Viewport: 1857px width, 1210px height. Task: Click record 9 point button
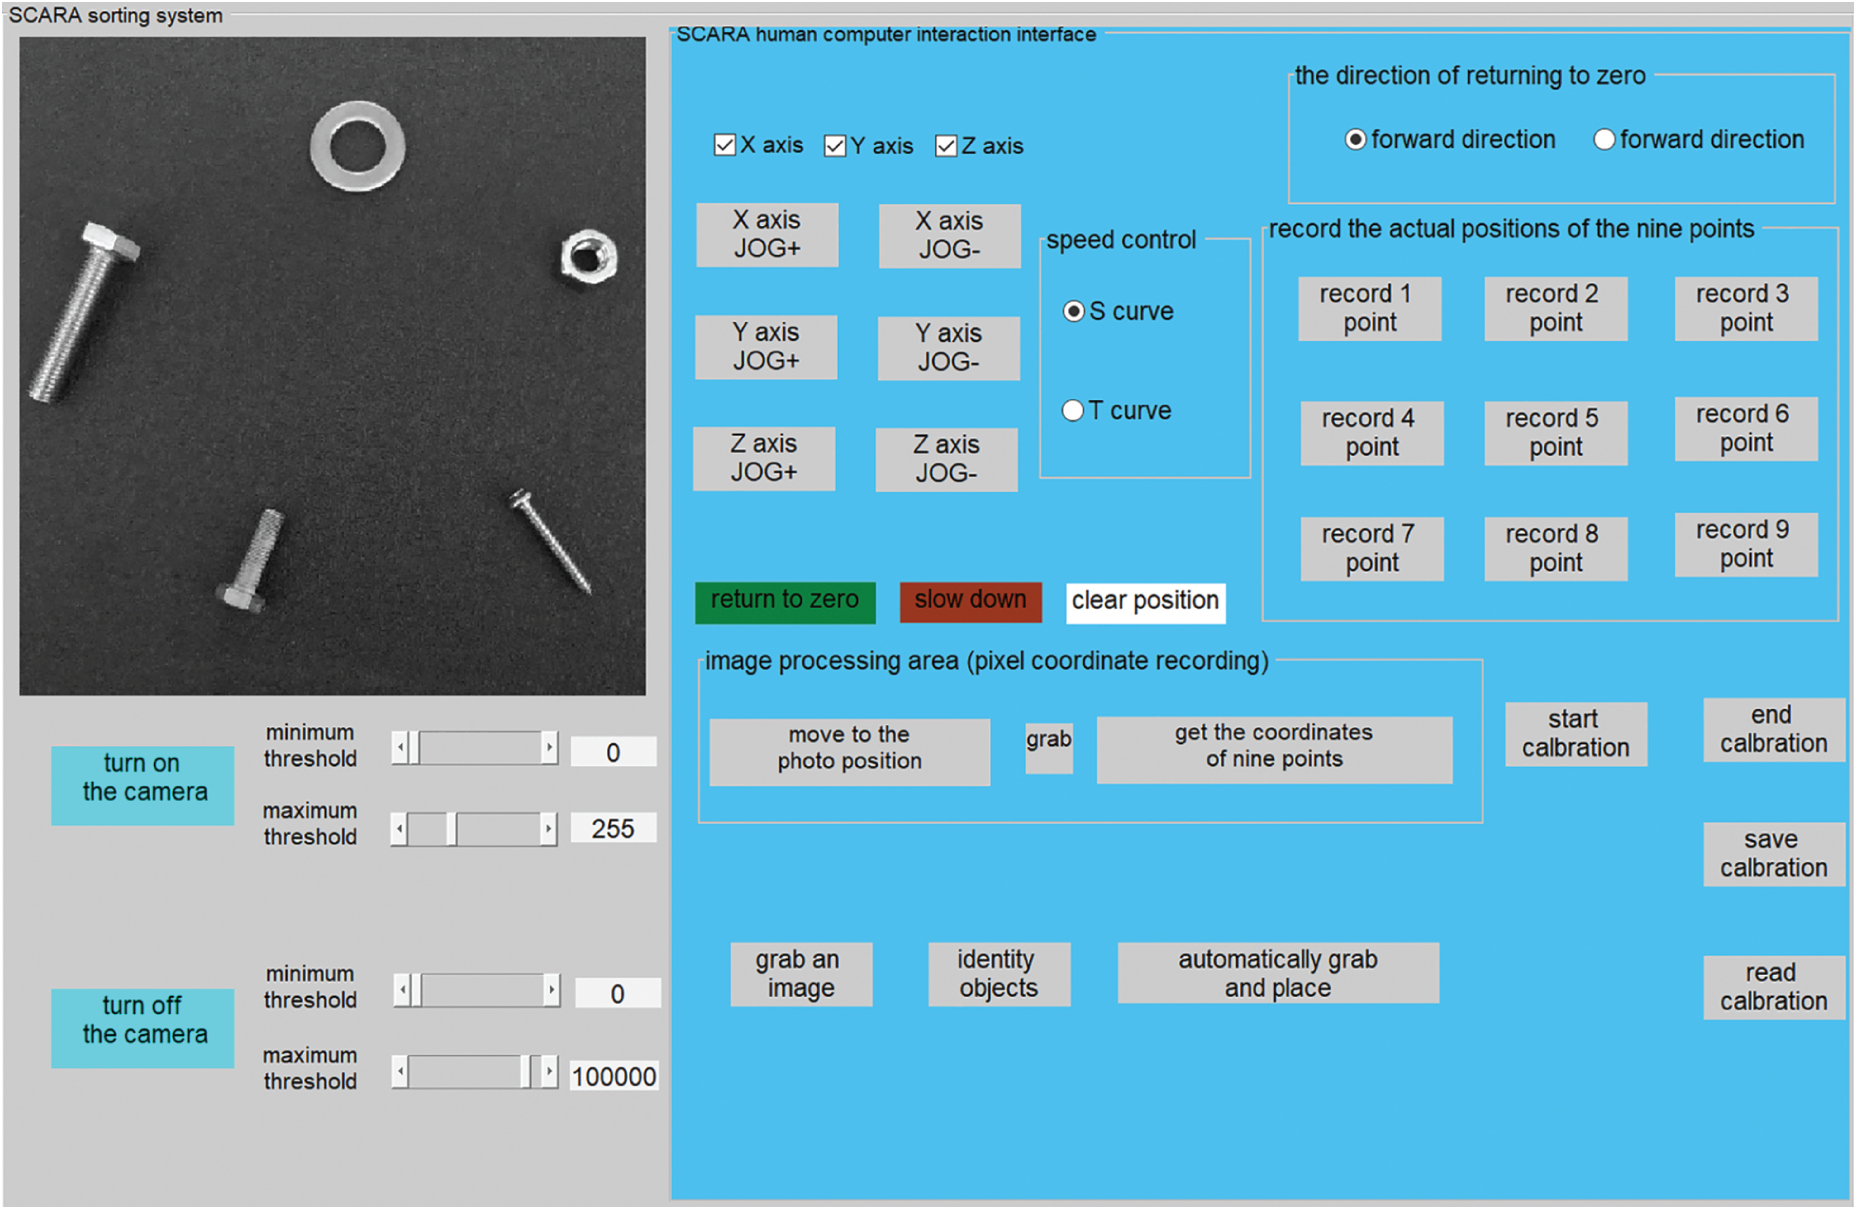click(1745, 545)
